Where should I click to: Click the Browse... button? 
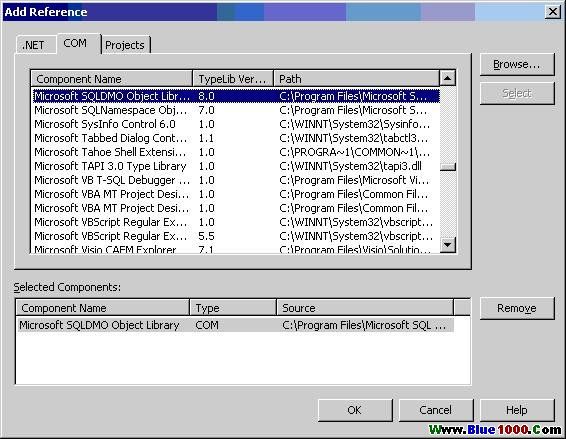click(x=517, y=64)
